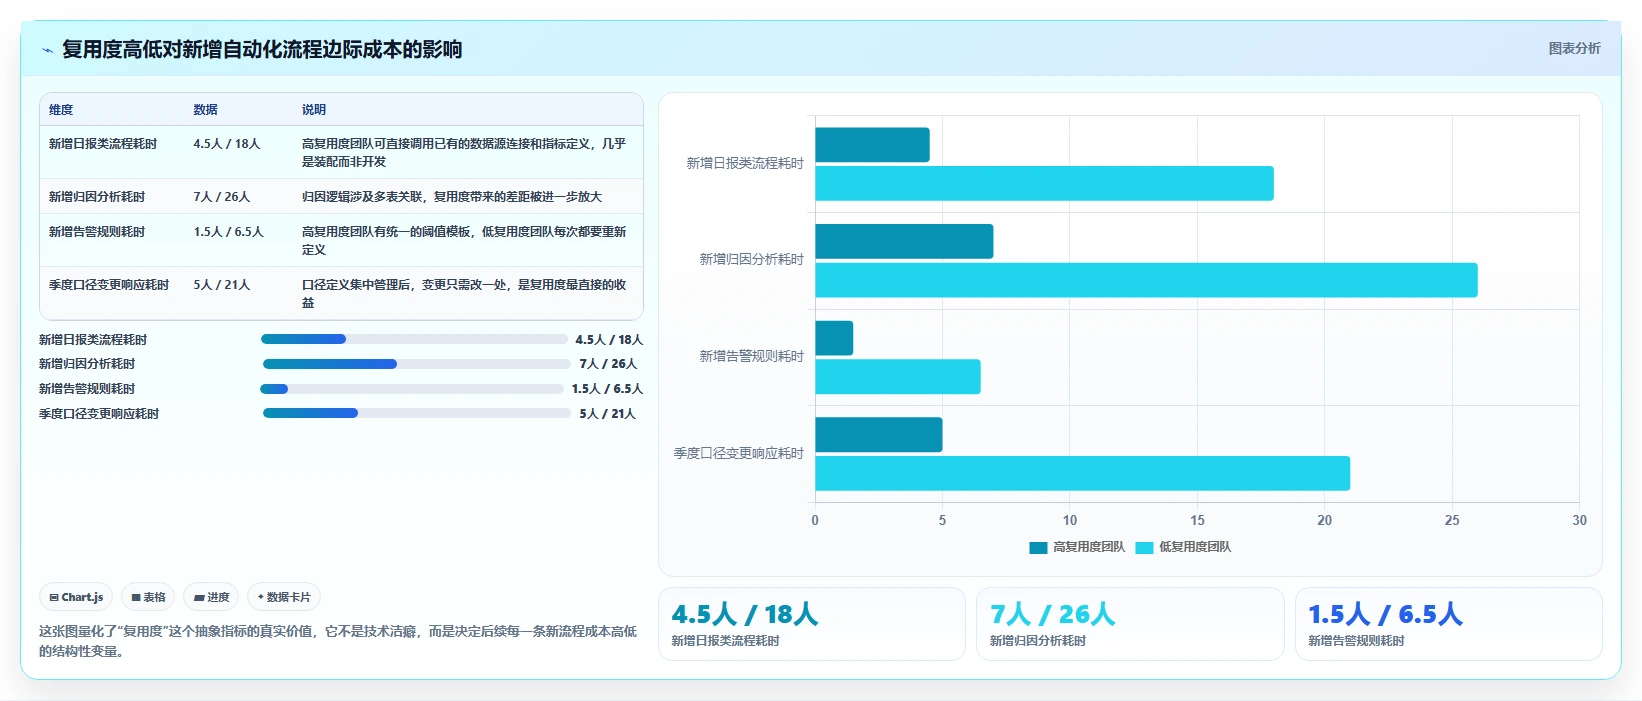This screenshot has height=701, width=1642.
Task: Click the progress list value 5人 / 21人
Action: point(608,414)
